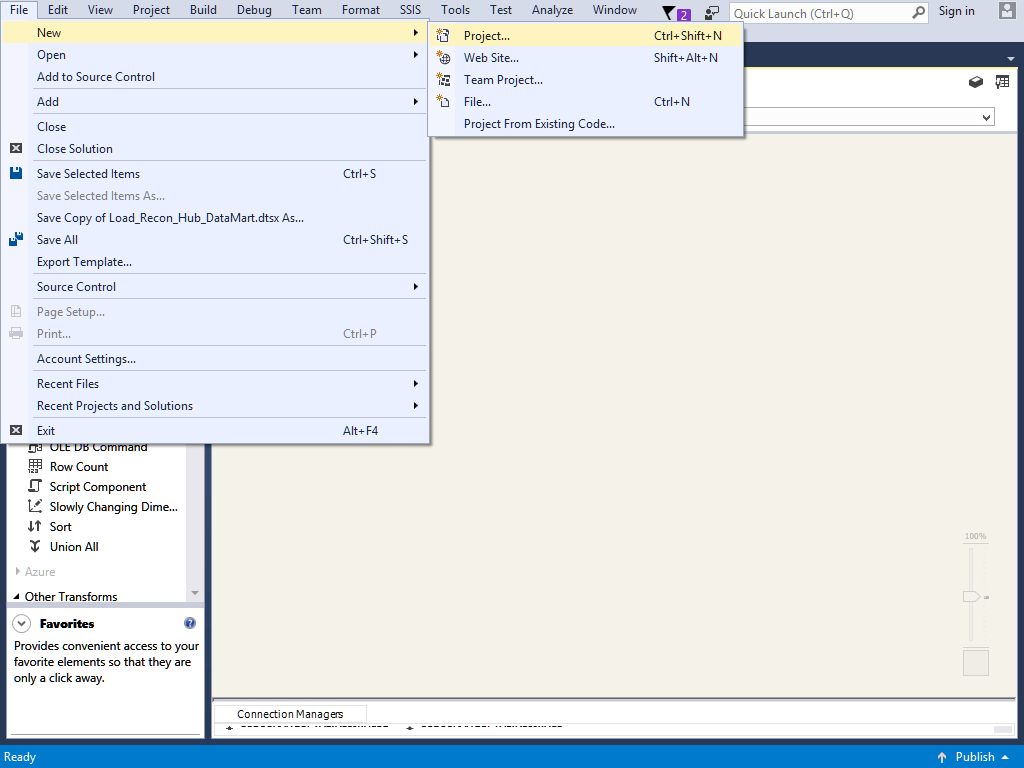The width and height of the screenshot is (1024, 768).
Task: Open the New submenu arrow
Action: 415,33
